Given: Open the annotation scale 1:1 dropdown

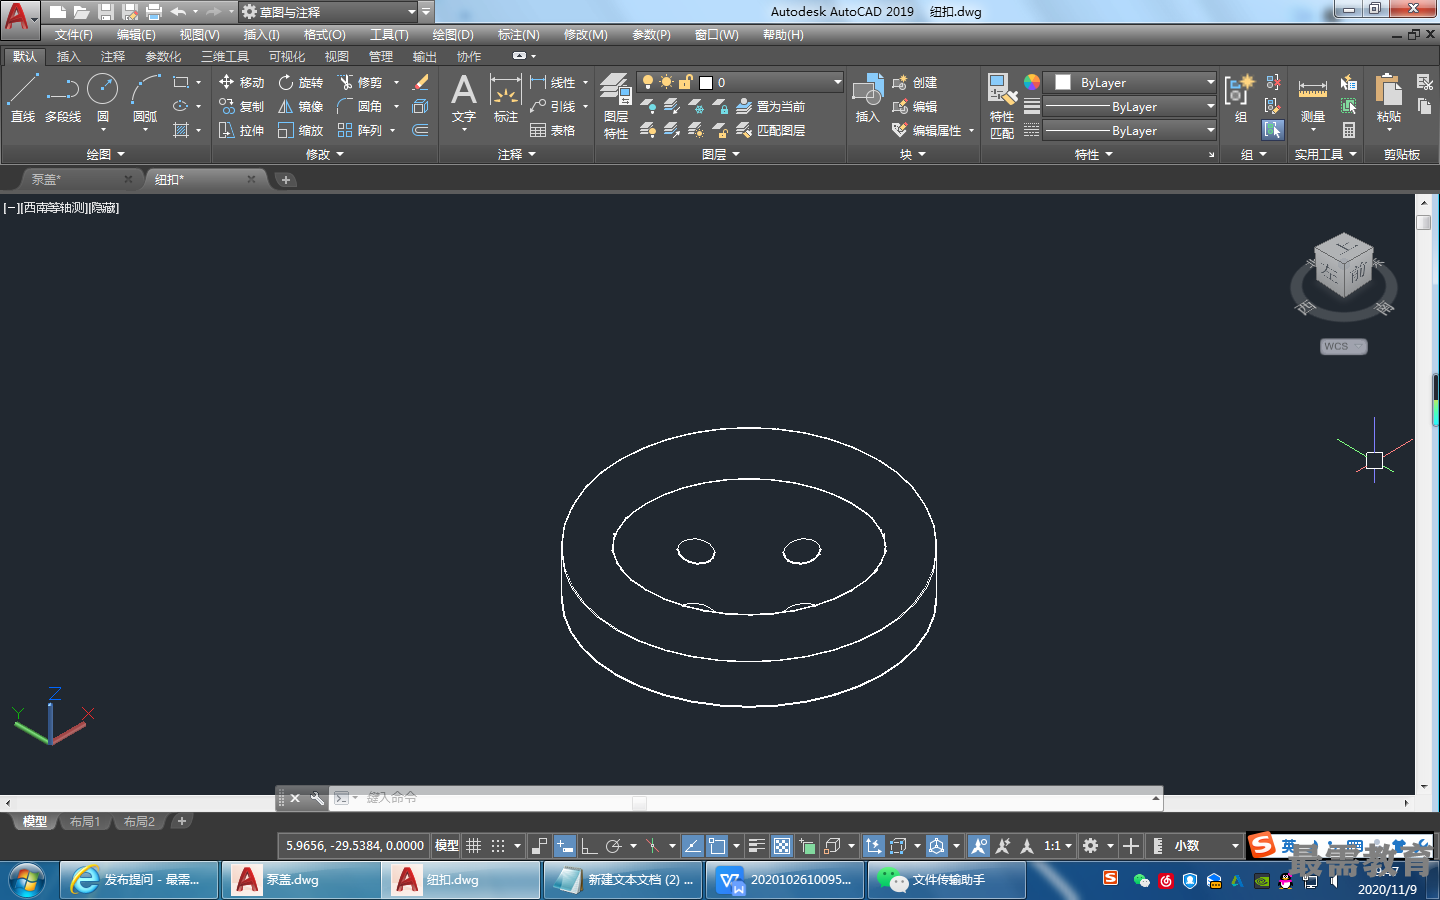Looking at the screenshot, I should tap(1058, 846).
